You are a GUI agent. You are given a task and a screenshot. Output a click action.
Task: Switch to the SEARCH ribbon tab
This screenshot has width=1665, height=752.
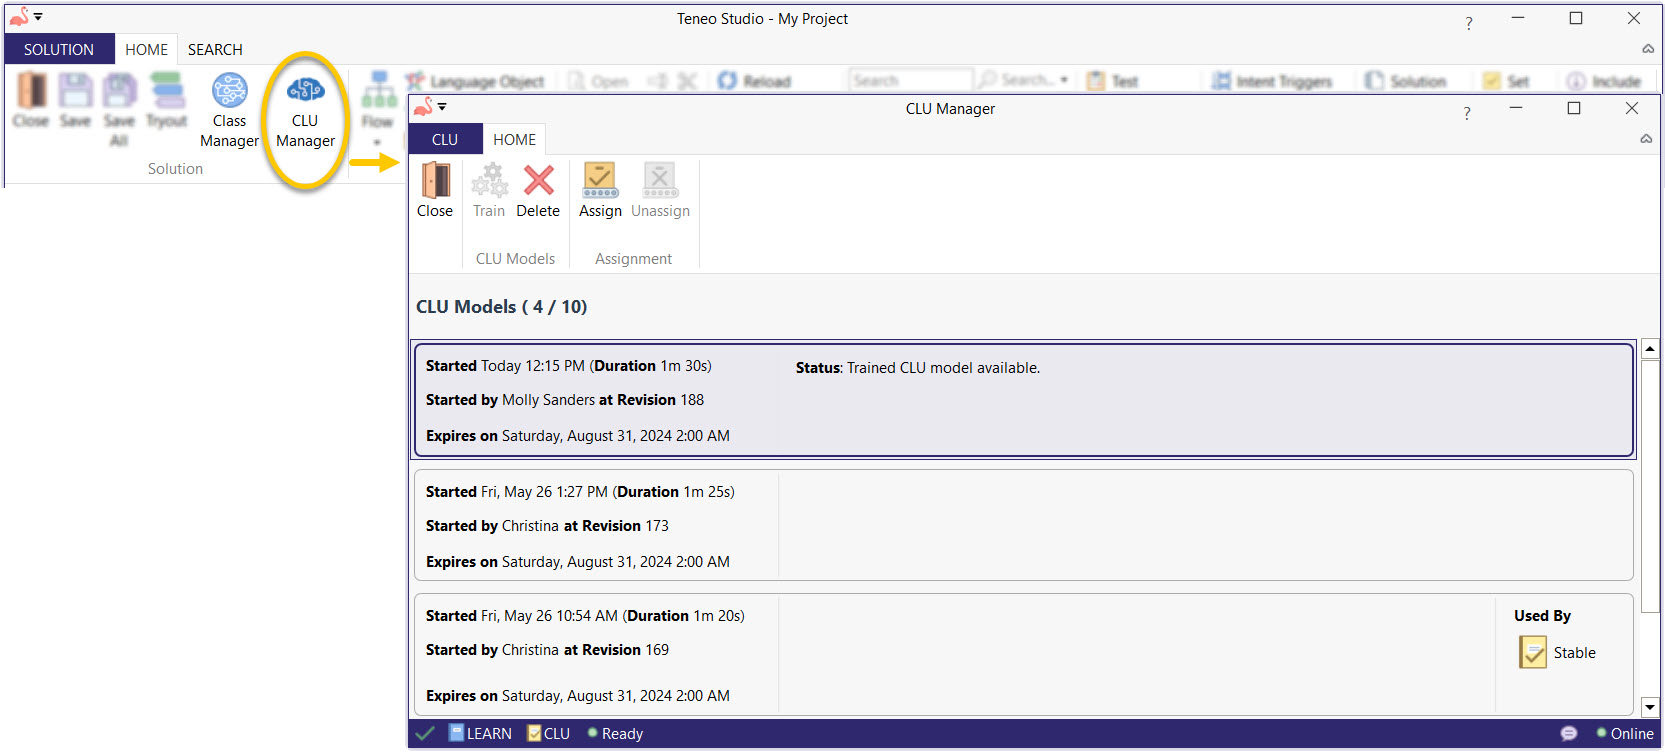[215, 50]
